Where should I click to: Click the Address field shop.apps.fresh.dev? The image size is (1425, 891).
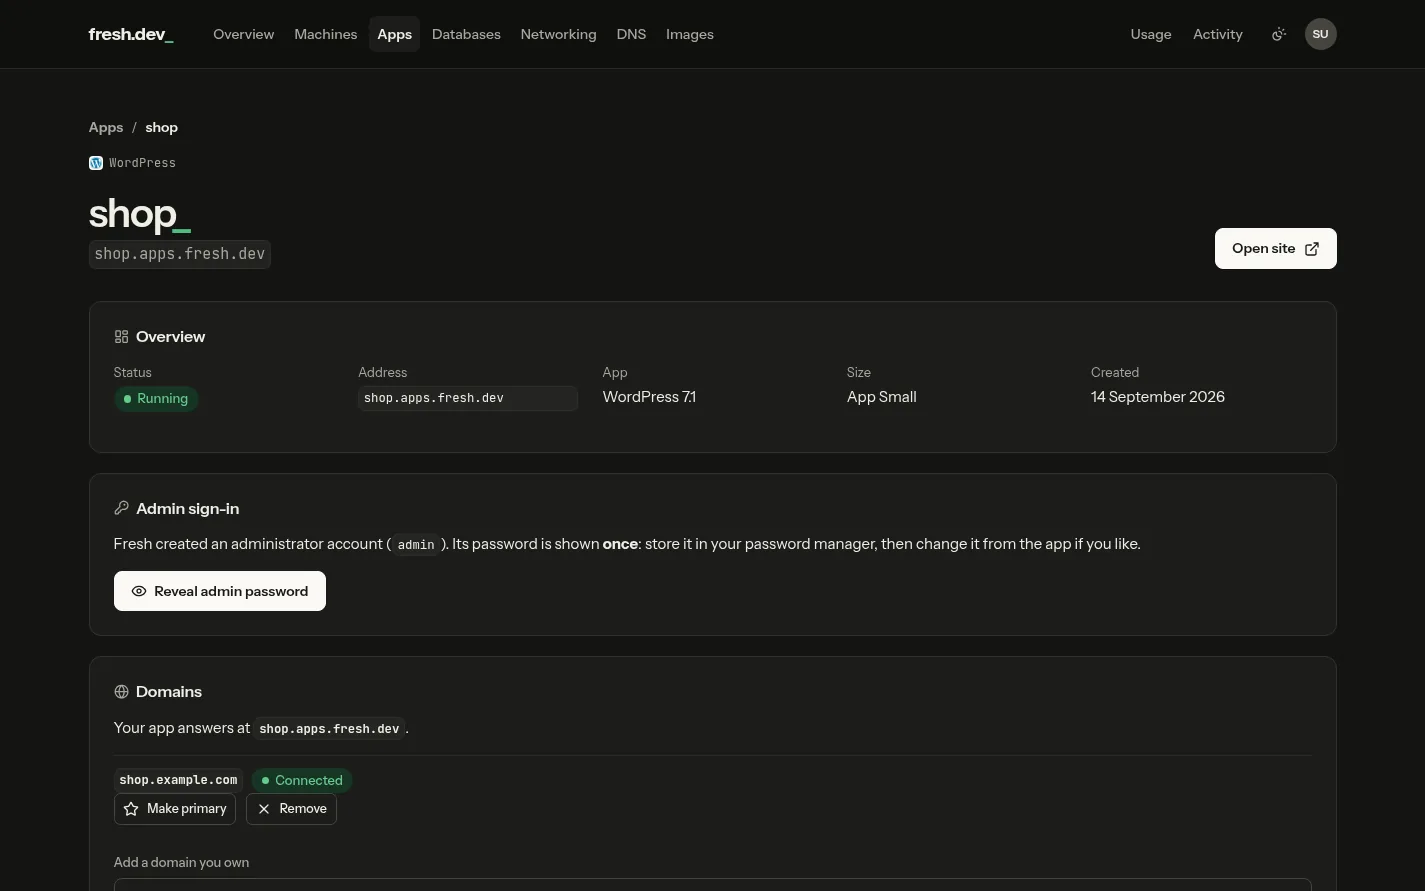(468, 398)
